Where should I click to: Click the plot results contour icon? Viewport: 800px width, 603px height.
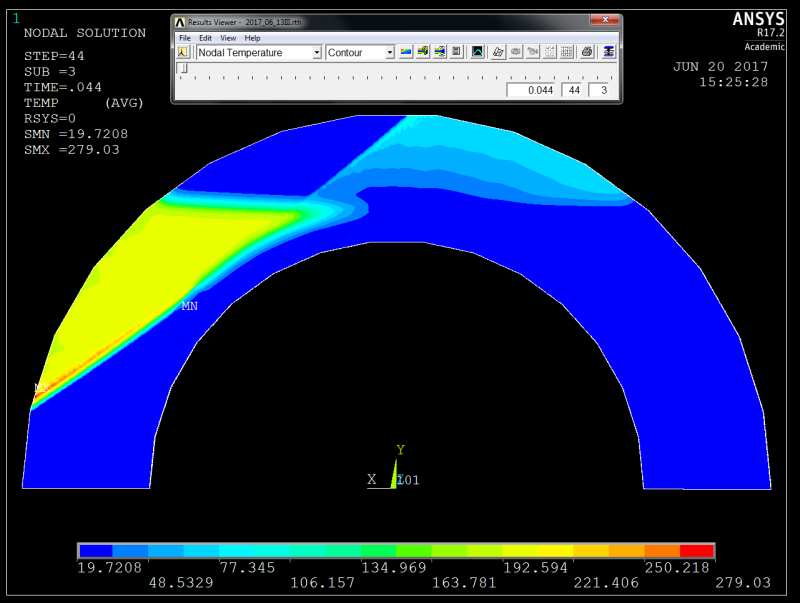pos(406,52)
